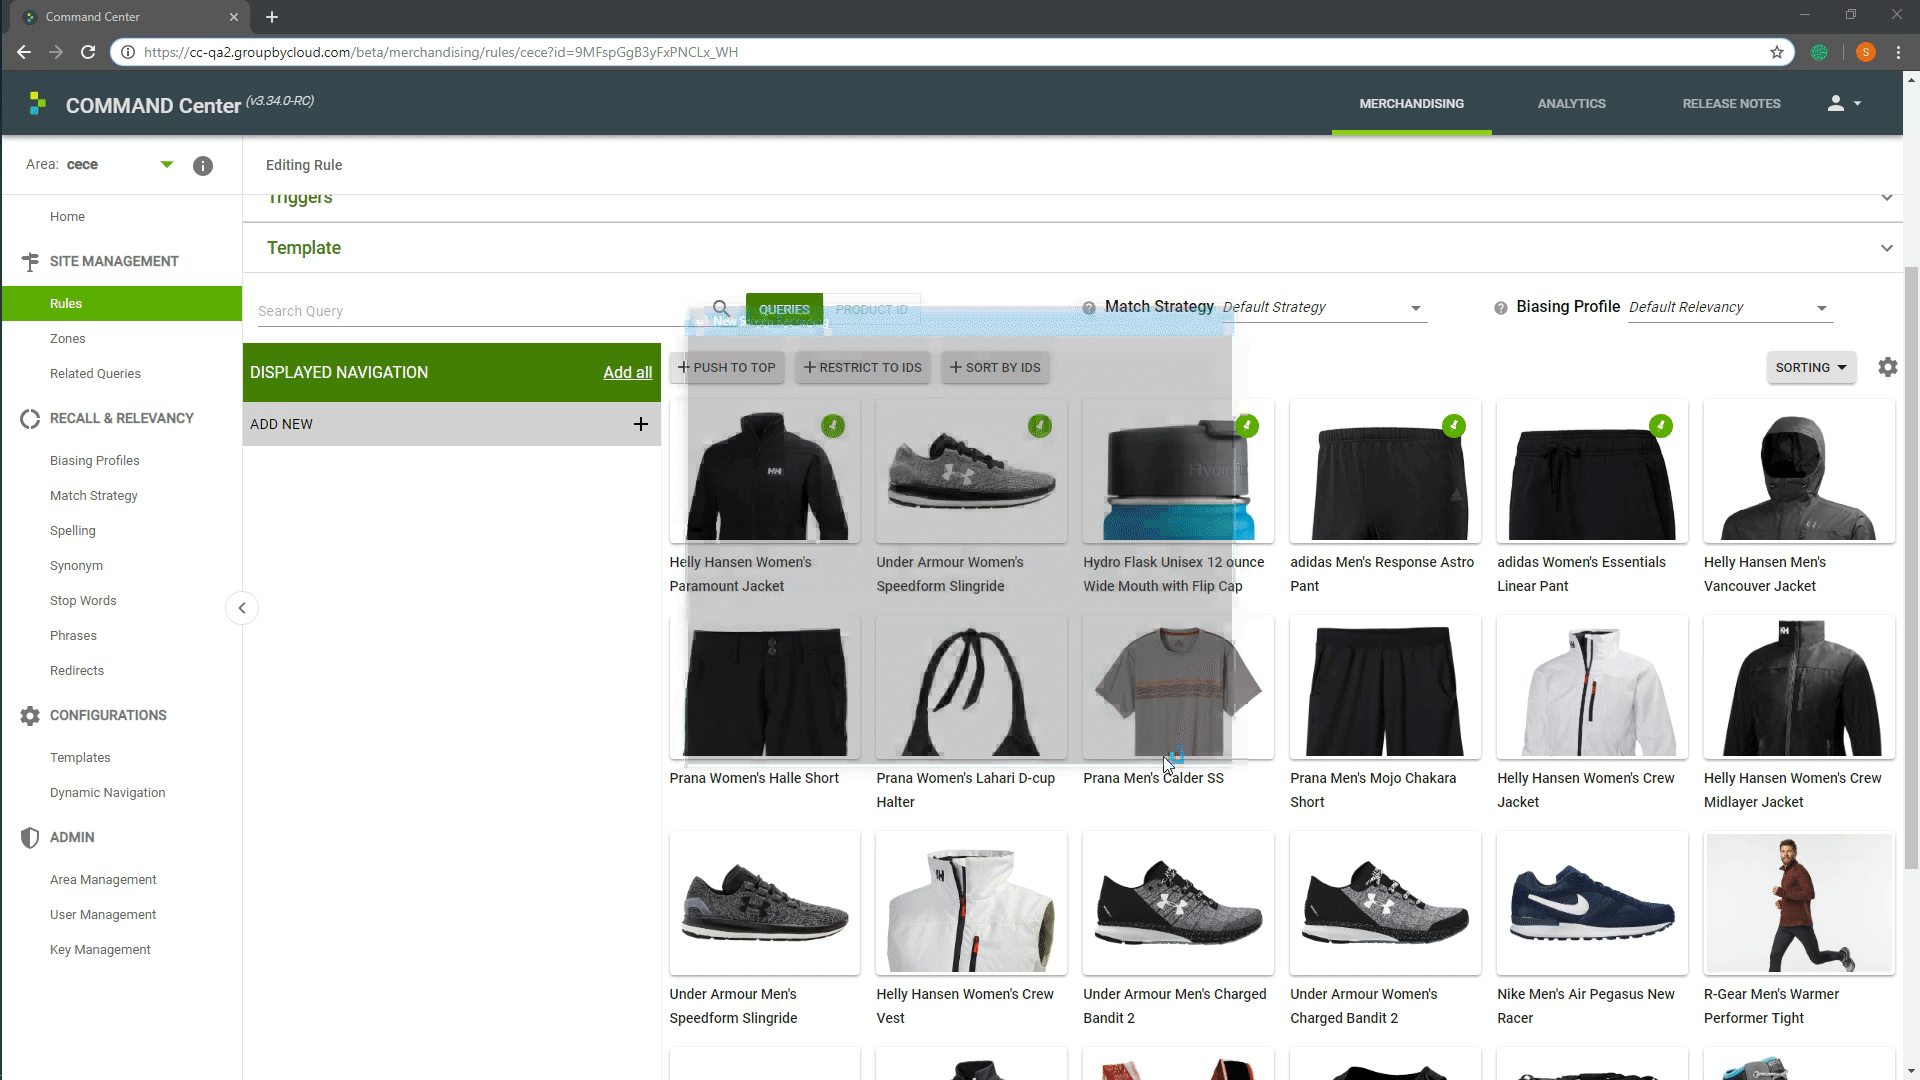
Task: Open Biasing Profile dropdown
Action: pyautogui.click(x=1730, y=308)
